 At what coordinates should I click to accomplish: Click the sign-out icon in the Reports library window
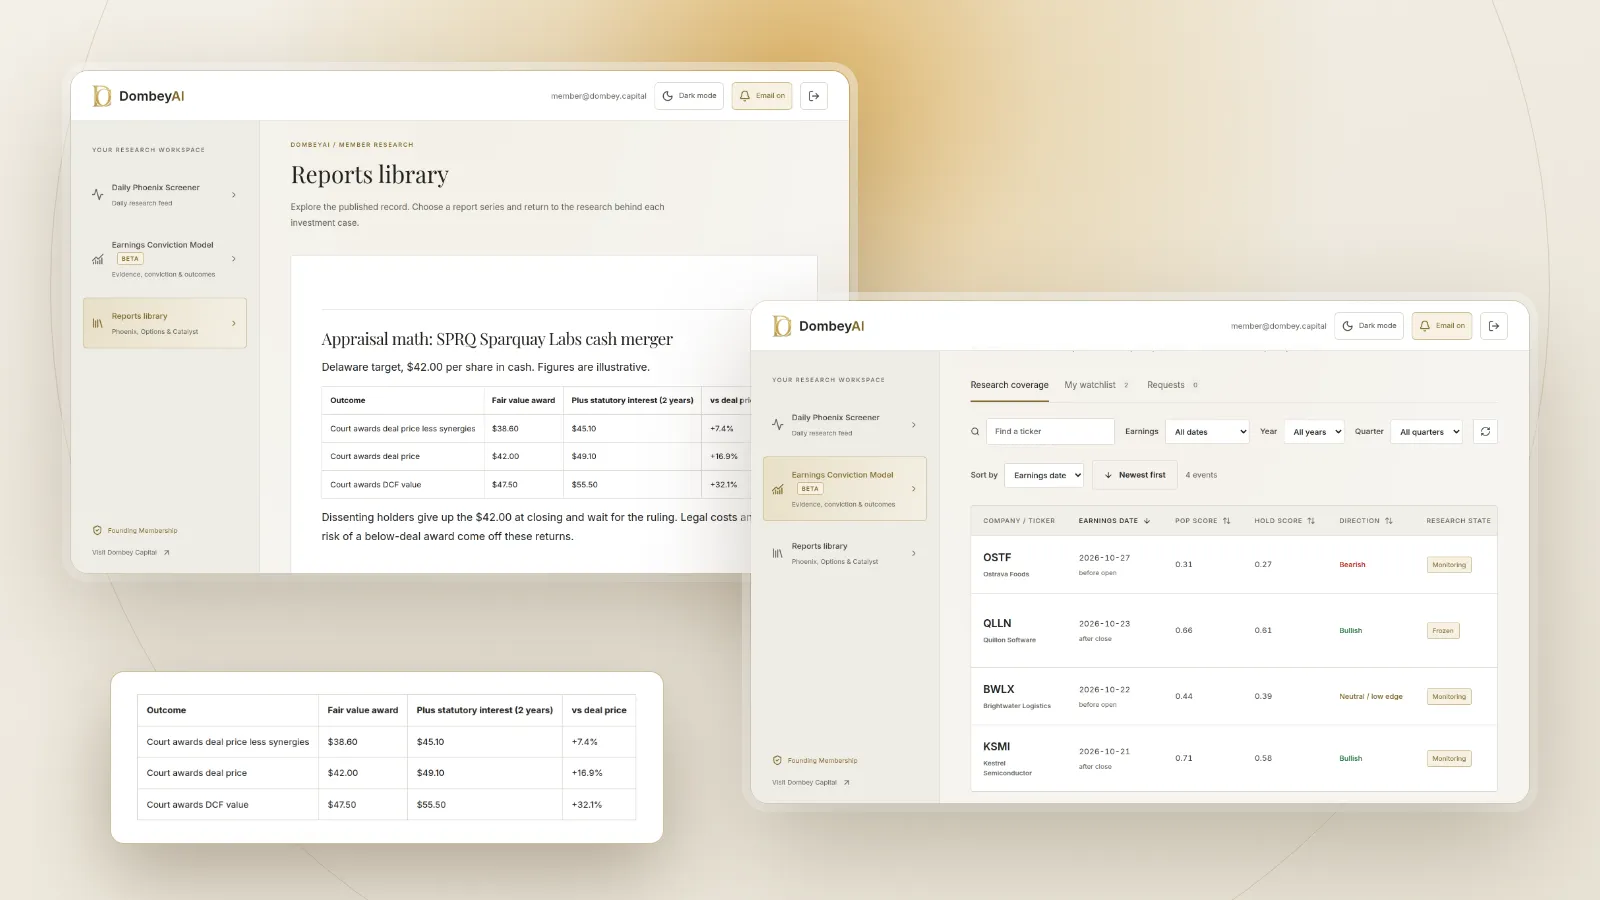[x=814, y=96]
